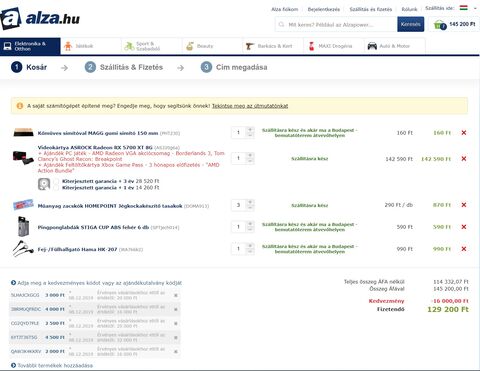Remove MAGG gumi simító with red X
The width and height of the screenshot is (480, 371).
(x=464, y=133)
